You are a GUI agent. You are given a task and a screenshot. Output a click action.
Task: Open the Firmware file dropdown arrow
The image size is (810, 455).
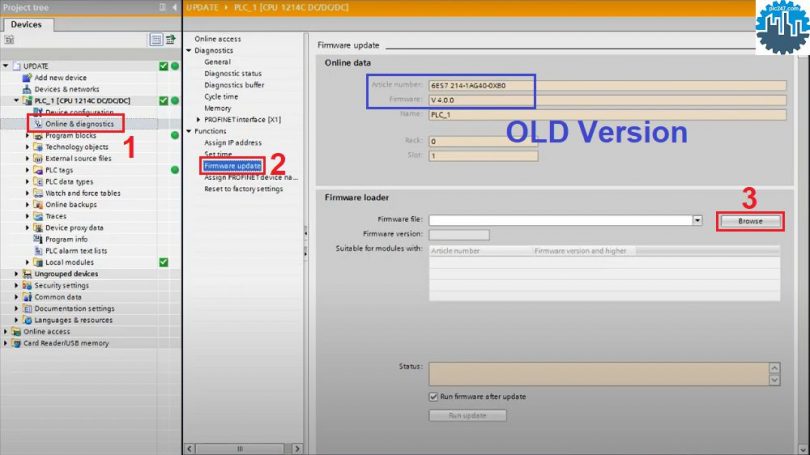[x=697, y=220]
